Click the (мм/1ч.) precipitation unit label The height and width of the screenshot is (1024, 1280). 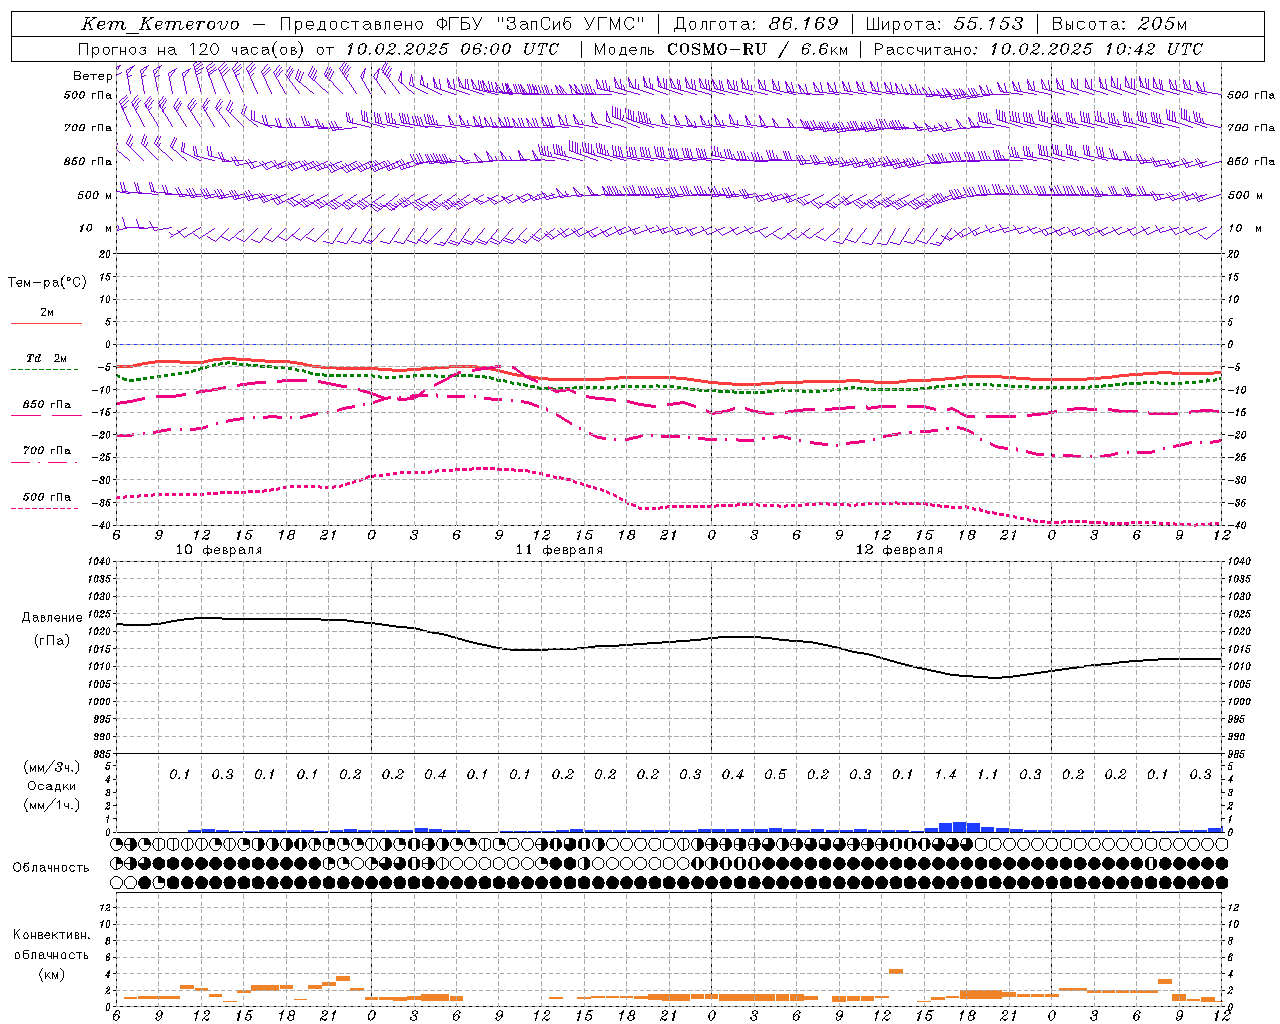pyautogui.click(x=52, y=805)
